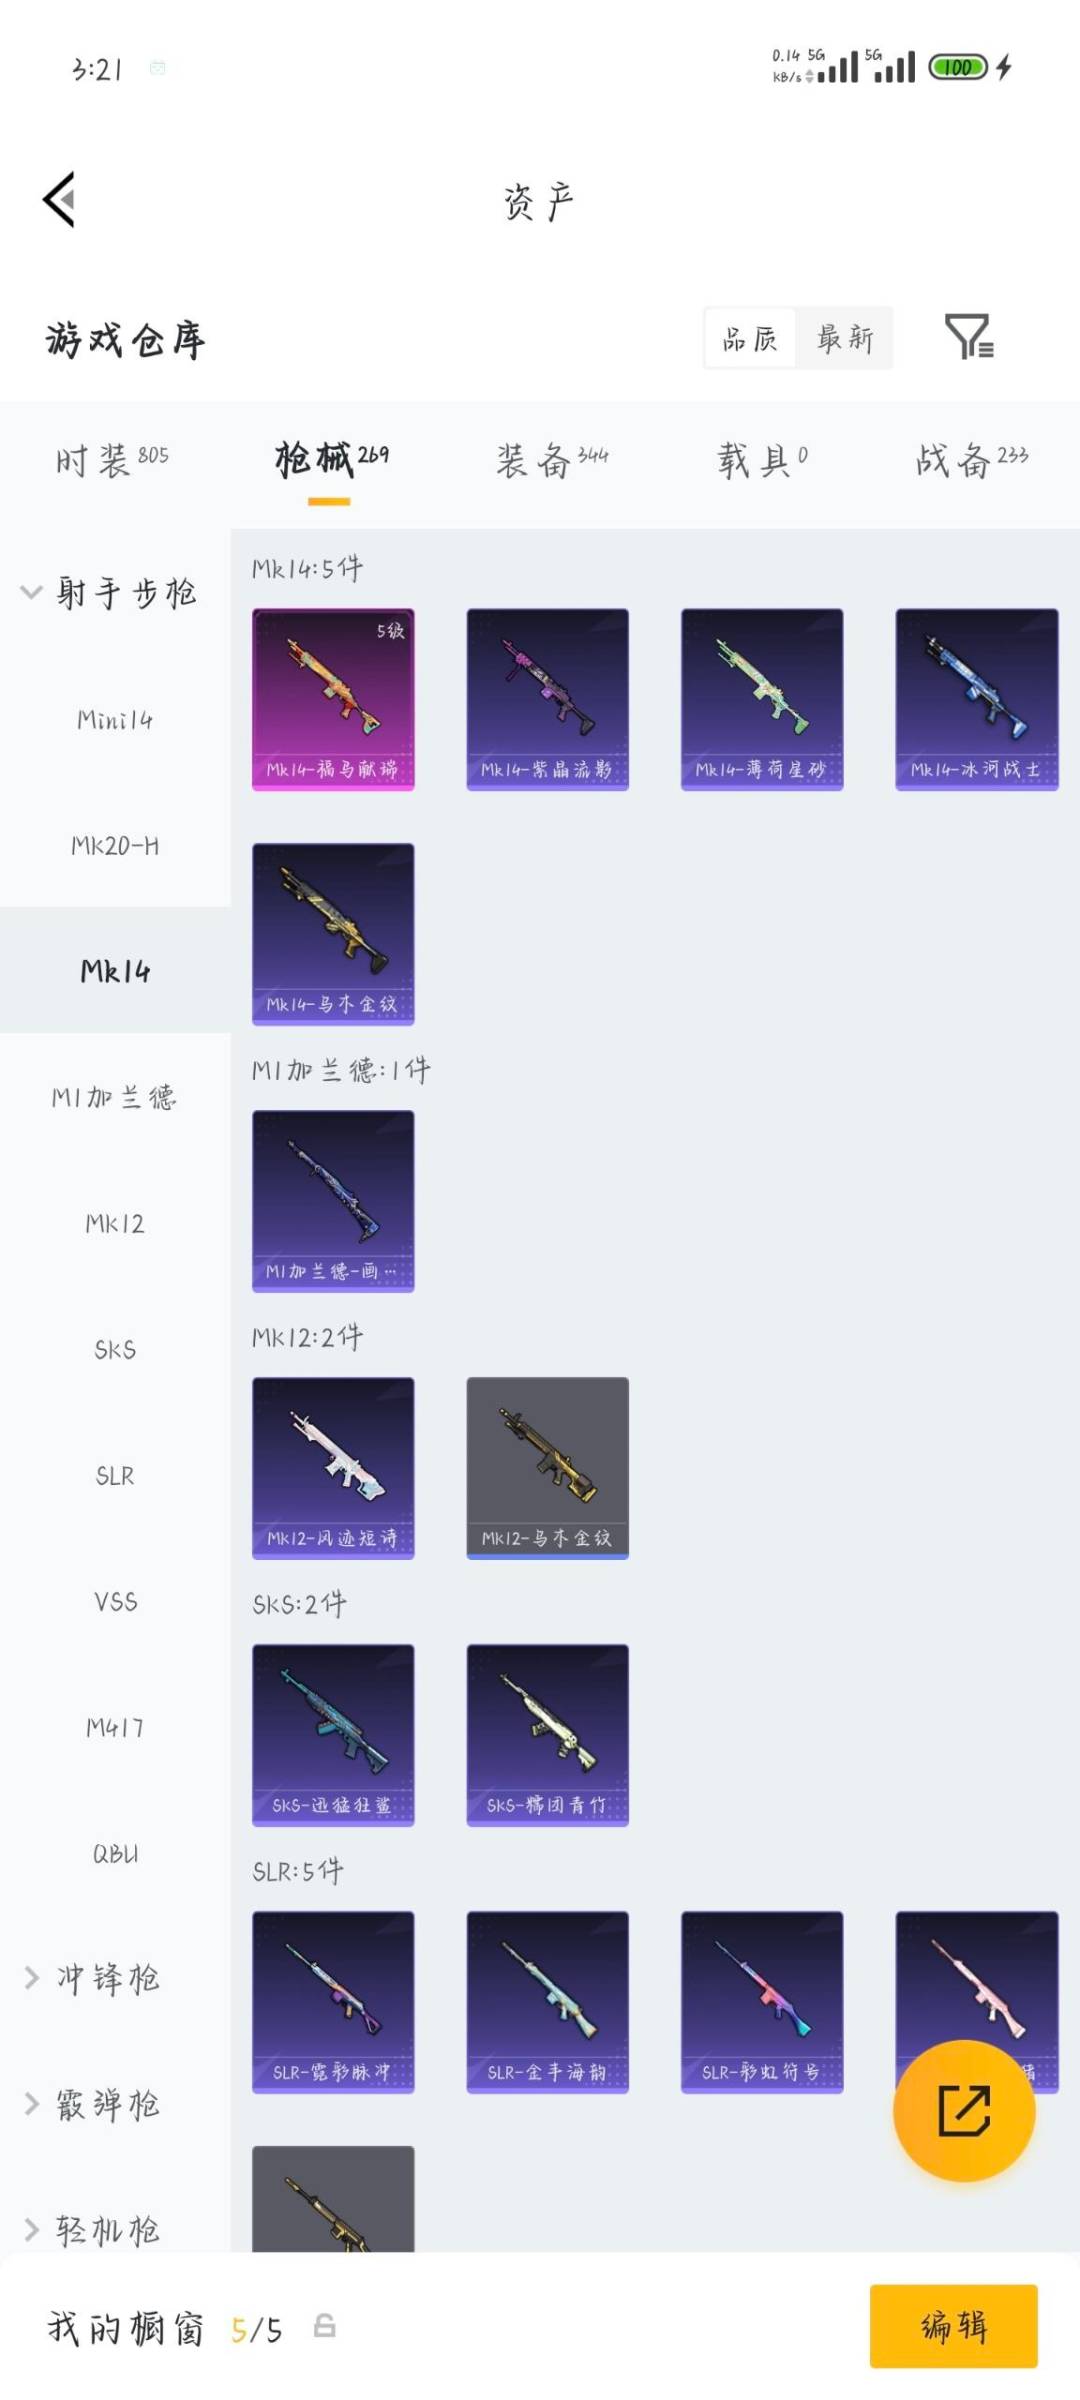Tap the lock icon beside 5/5
1080x2400 pixels.
[x=324, y=2325]
